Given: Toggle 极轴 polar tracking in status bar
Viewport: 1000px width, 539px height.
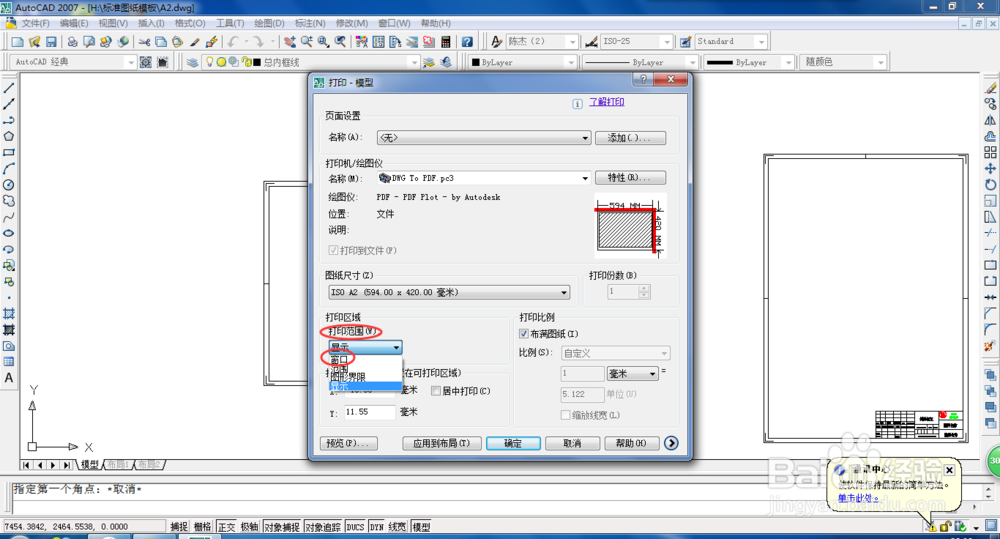Looking at the screenshot, I should tap(249, 527).
